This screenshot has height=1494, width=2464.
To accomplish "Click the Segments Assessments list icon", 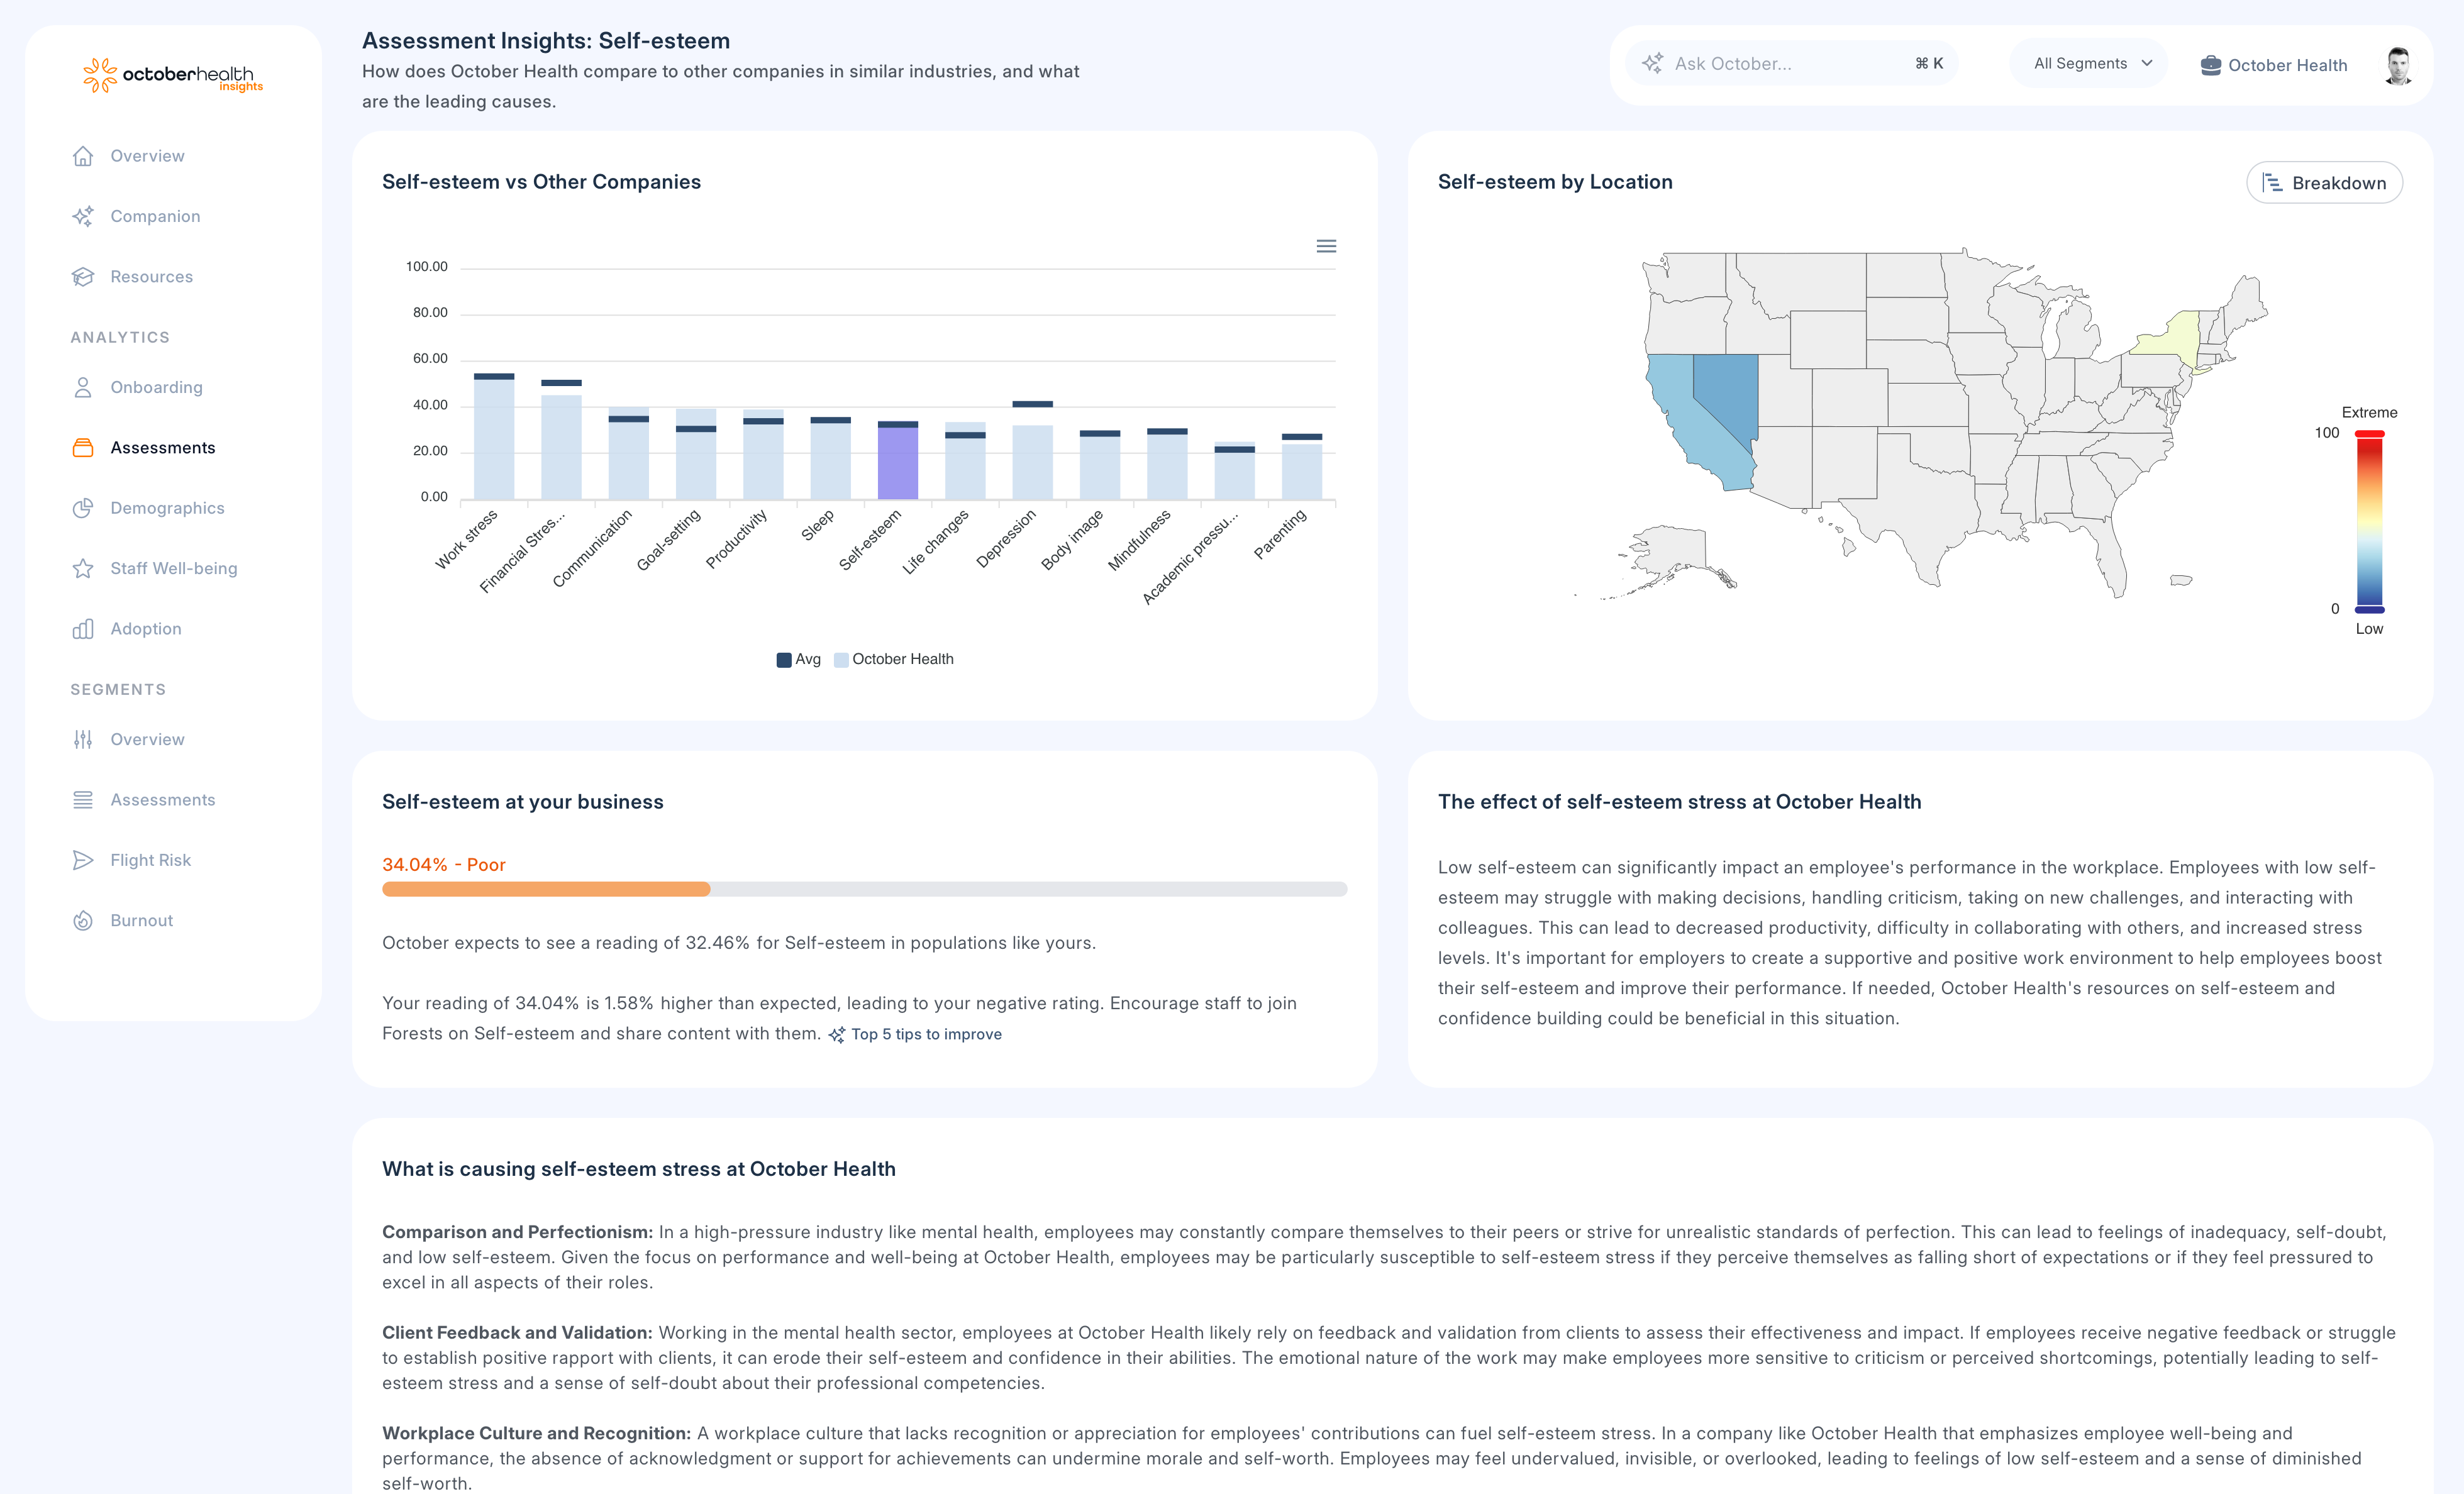I will point(83,800).
